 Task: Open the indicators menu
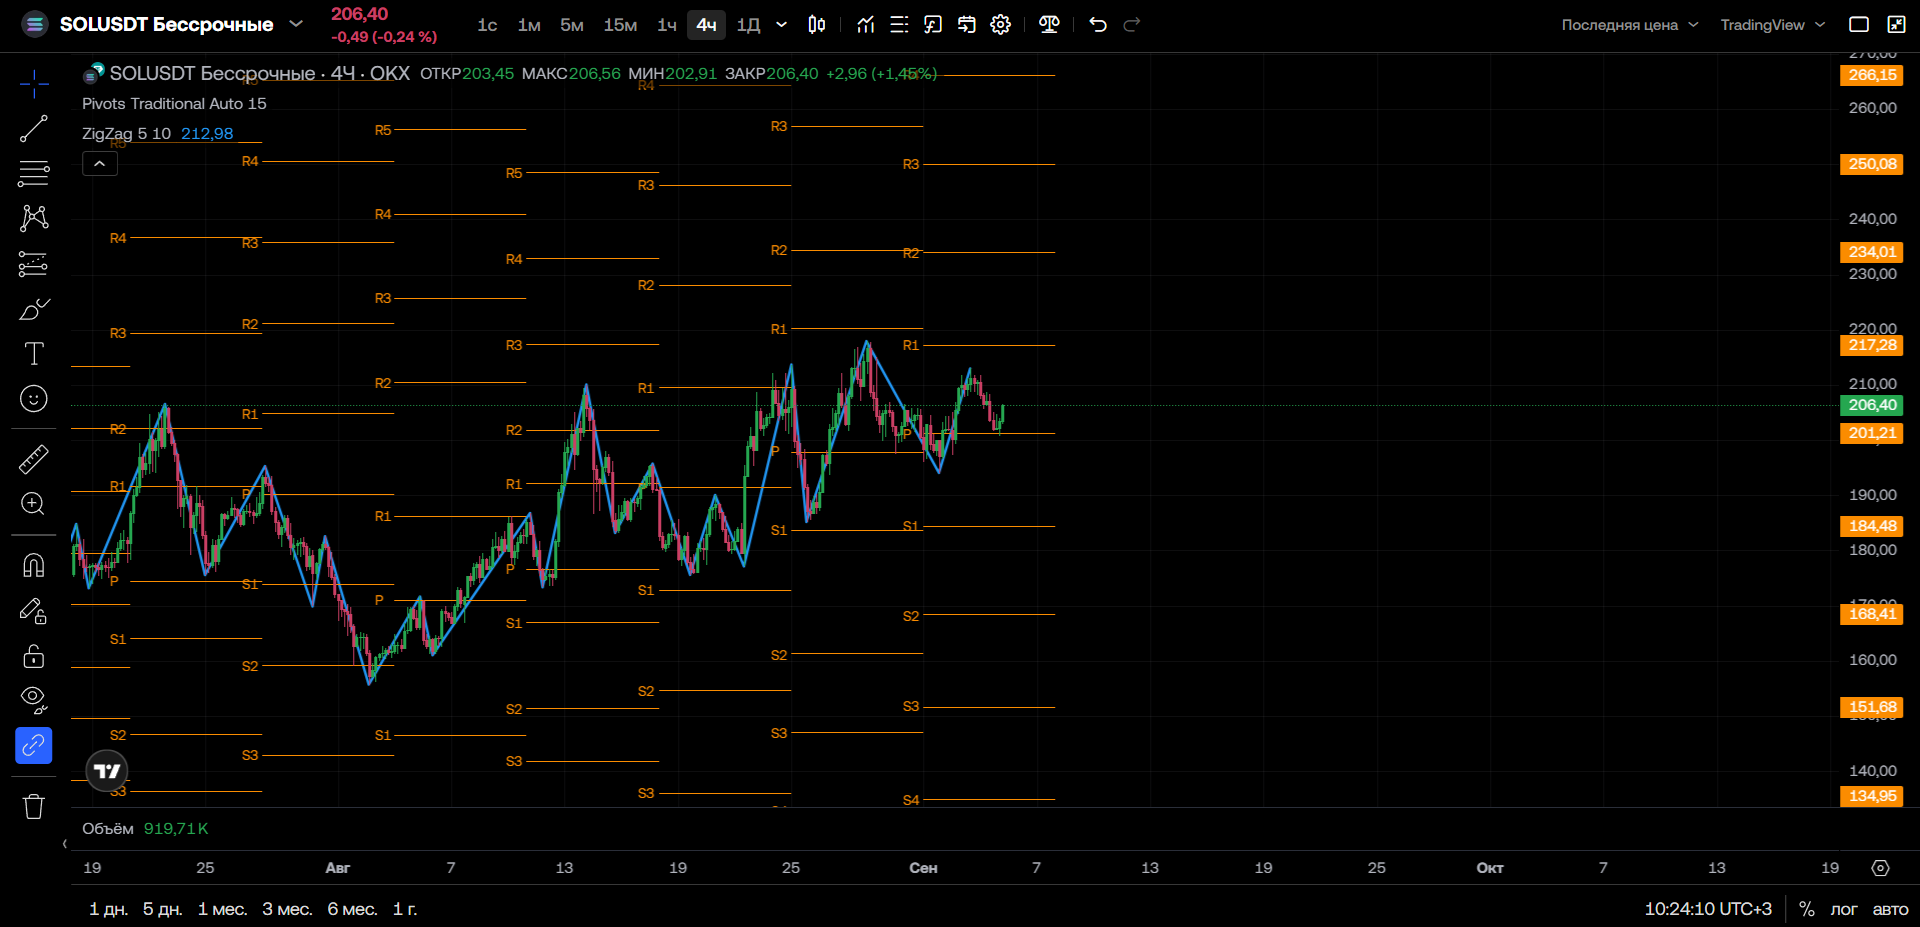pyautogui.click(x=866, y=25)
